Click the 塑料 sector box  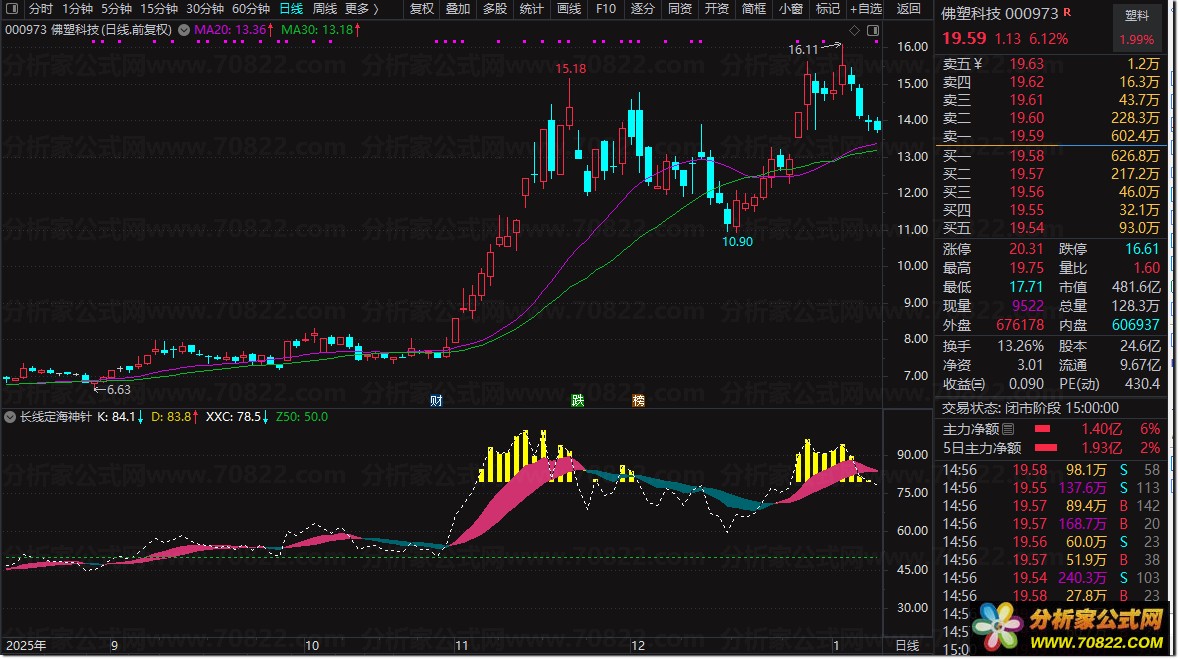pyautogui.click(x=1137, y=16)
